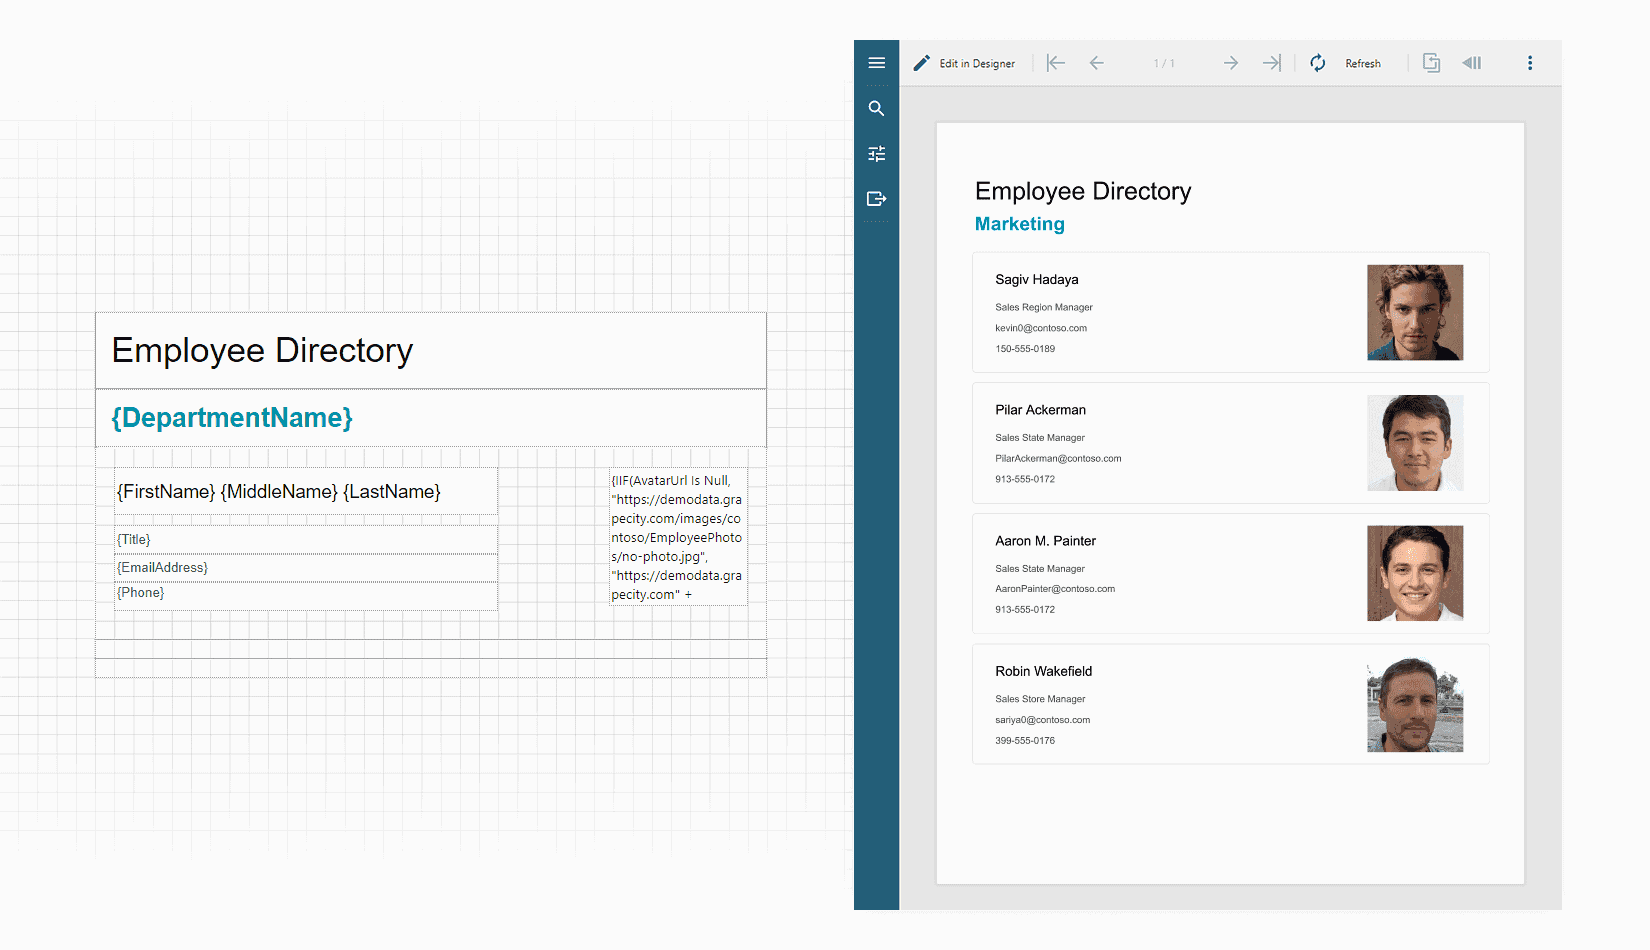
Task: Open the export panel icon
Action: pos(877,199)
